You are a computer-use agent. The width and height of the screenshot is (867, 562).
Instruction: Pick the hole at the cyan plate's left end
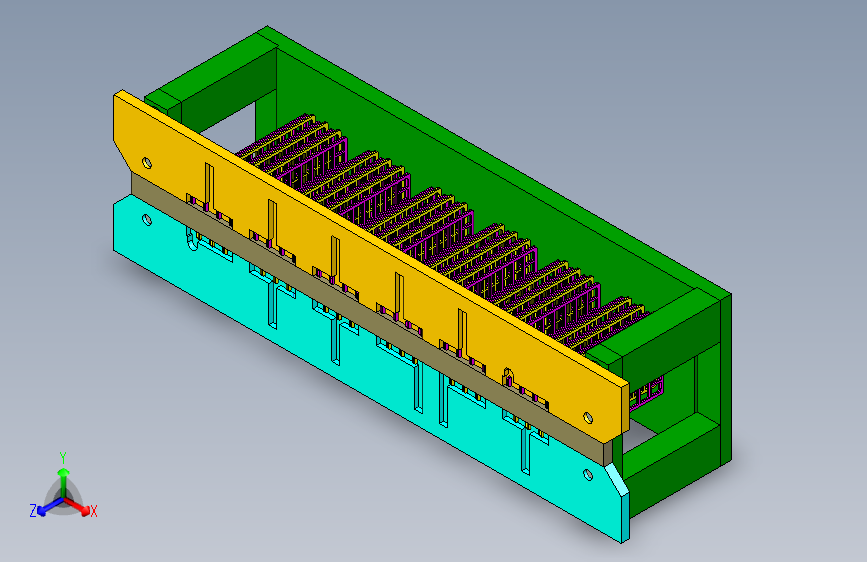point(147,220)
